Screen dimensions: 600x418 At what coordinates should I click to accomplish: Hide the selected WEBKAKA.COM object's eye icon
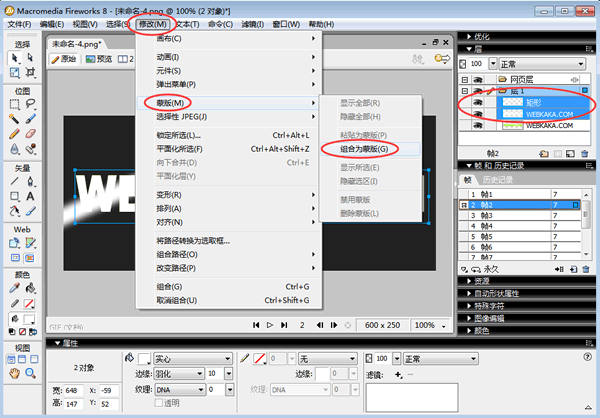478,114
